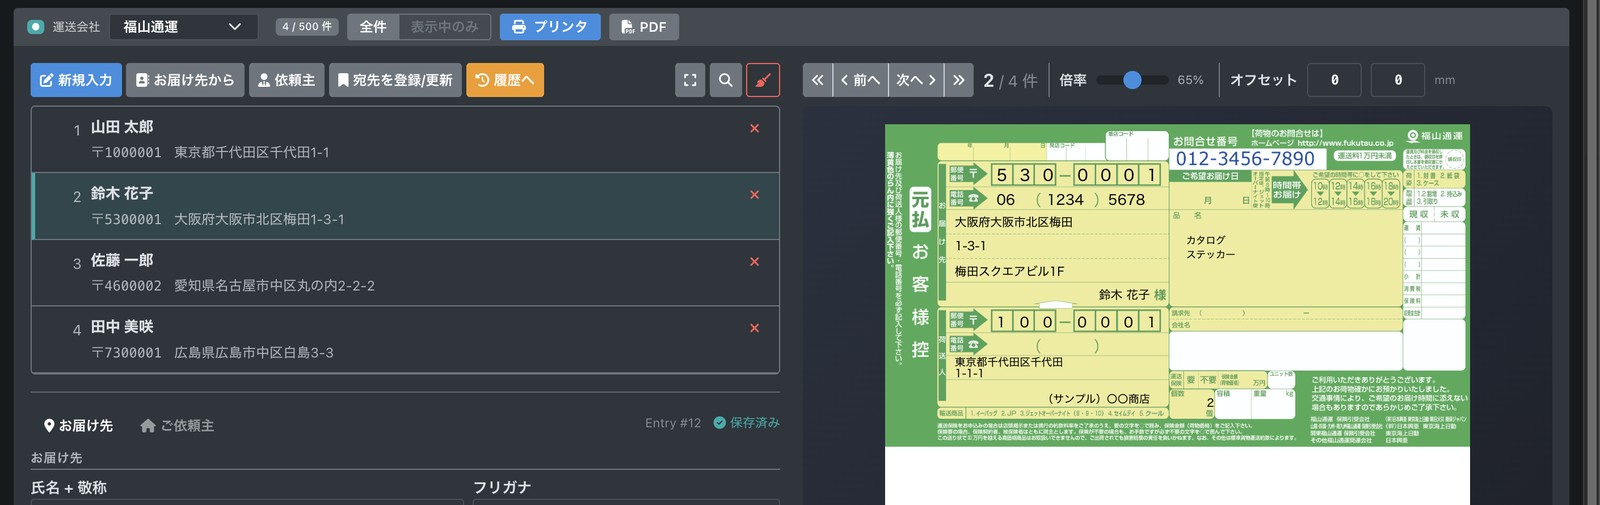Click 宛先を登録/更新 bookmark button
This screenshot has width=1600, height=505.
tap(395, 80)
